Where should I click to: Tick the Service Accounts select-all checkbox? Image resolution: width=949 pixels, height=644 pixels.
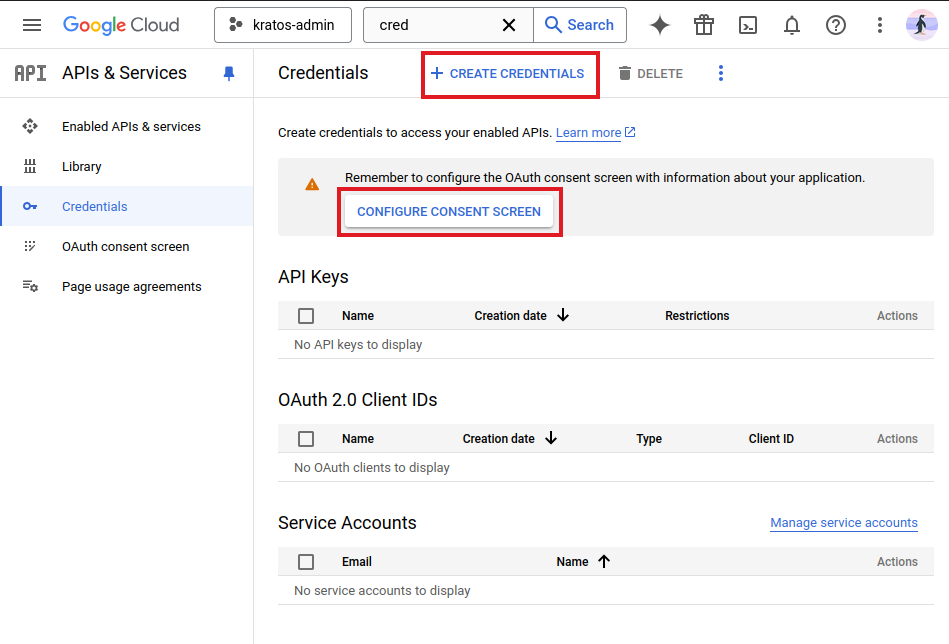point(306,562)
